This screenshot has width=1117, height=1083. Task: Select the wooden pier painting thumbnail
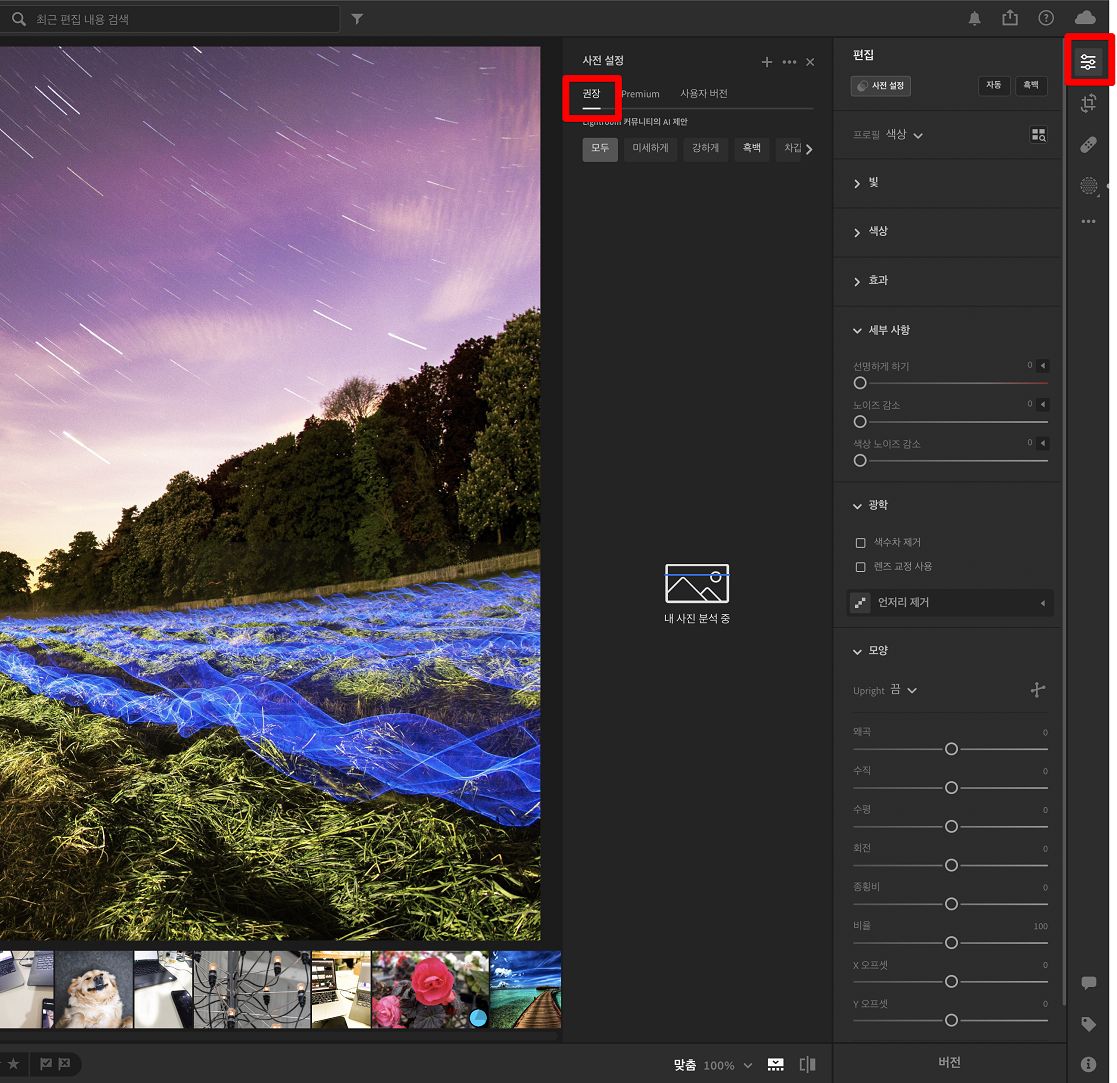tap(526, 990)
